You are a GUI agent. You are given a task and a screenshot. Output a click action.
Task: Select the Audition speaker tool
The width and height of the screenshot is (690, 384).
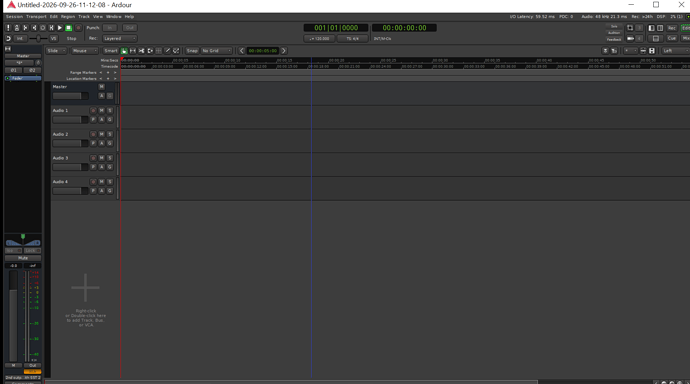(x=150, y=51)
